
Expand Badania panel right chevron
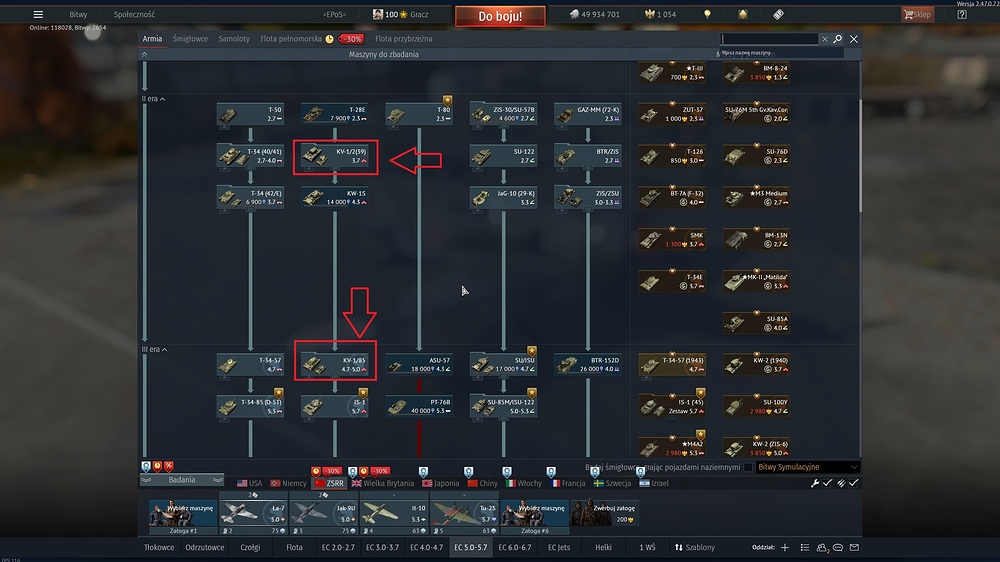(x=218, y=480)
